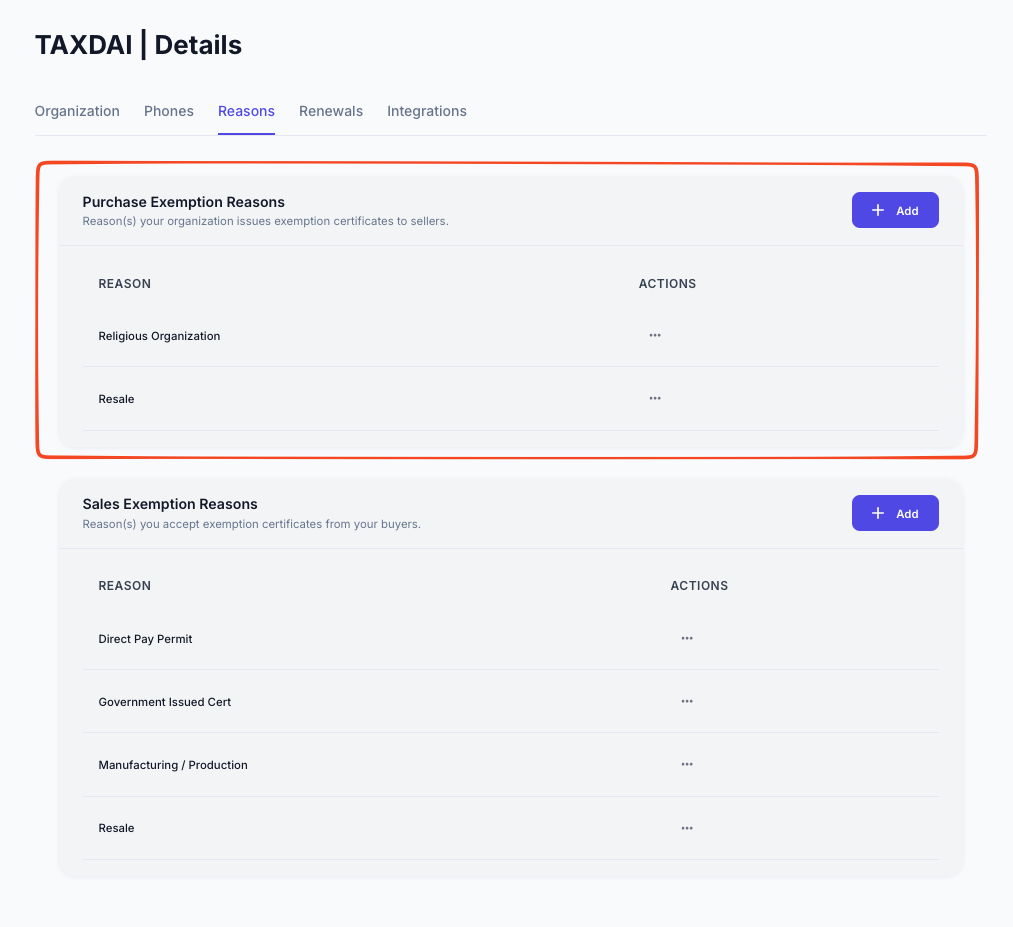This screenshot has height=927, width=1013.
Task: Add a new Sales Exemption Reason
Action: pos(895,513)
